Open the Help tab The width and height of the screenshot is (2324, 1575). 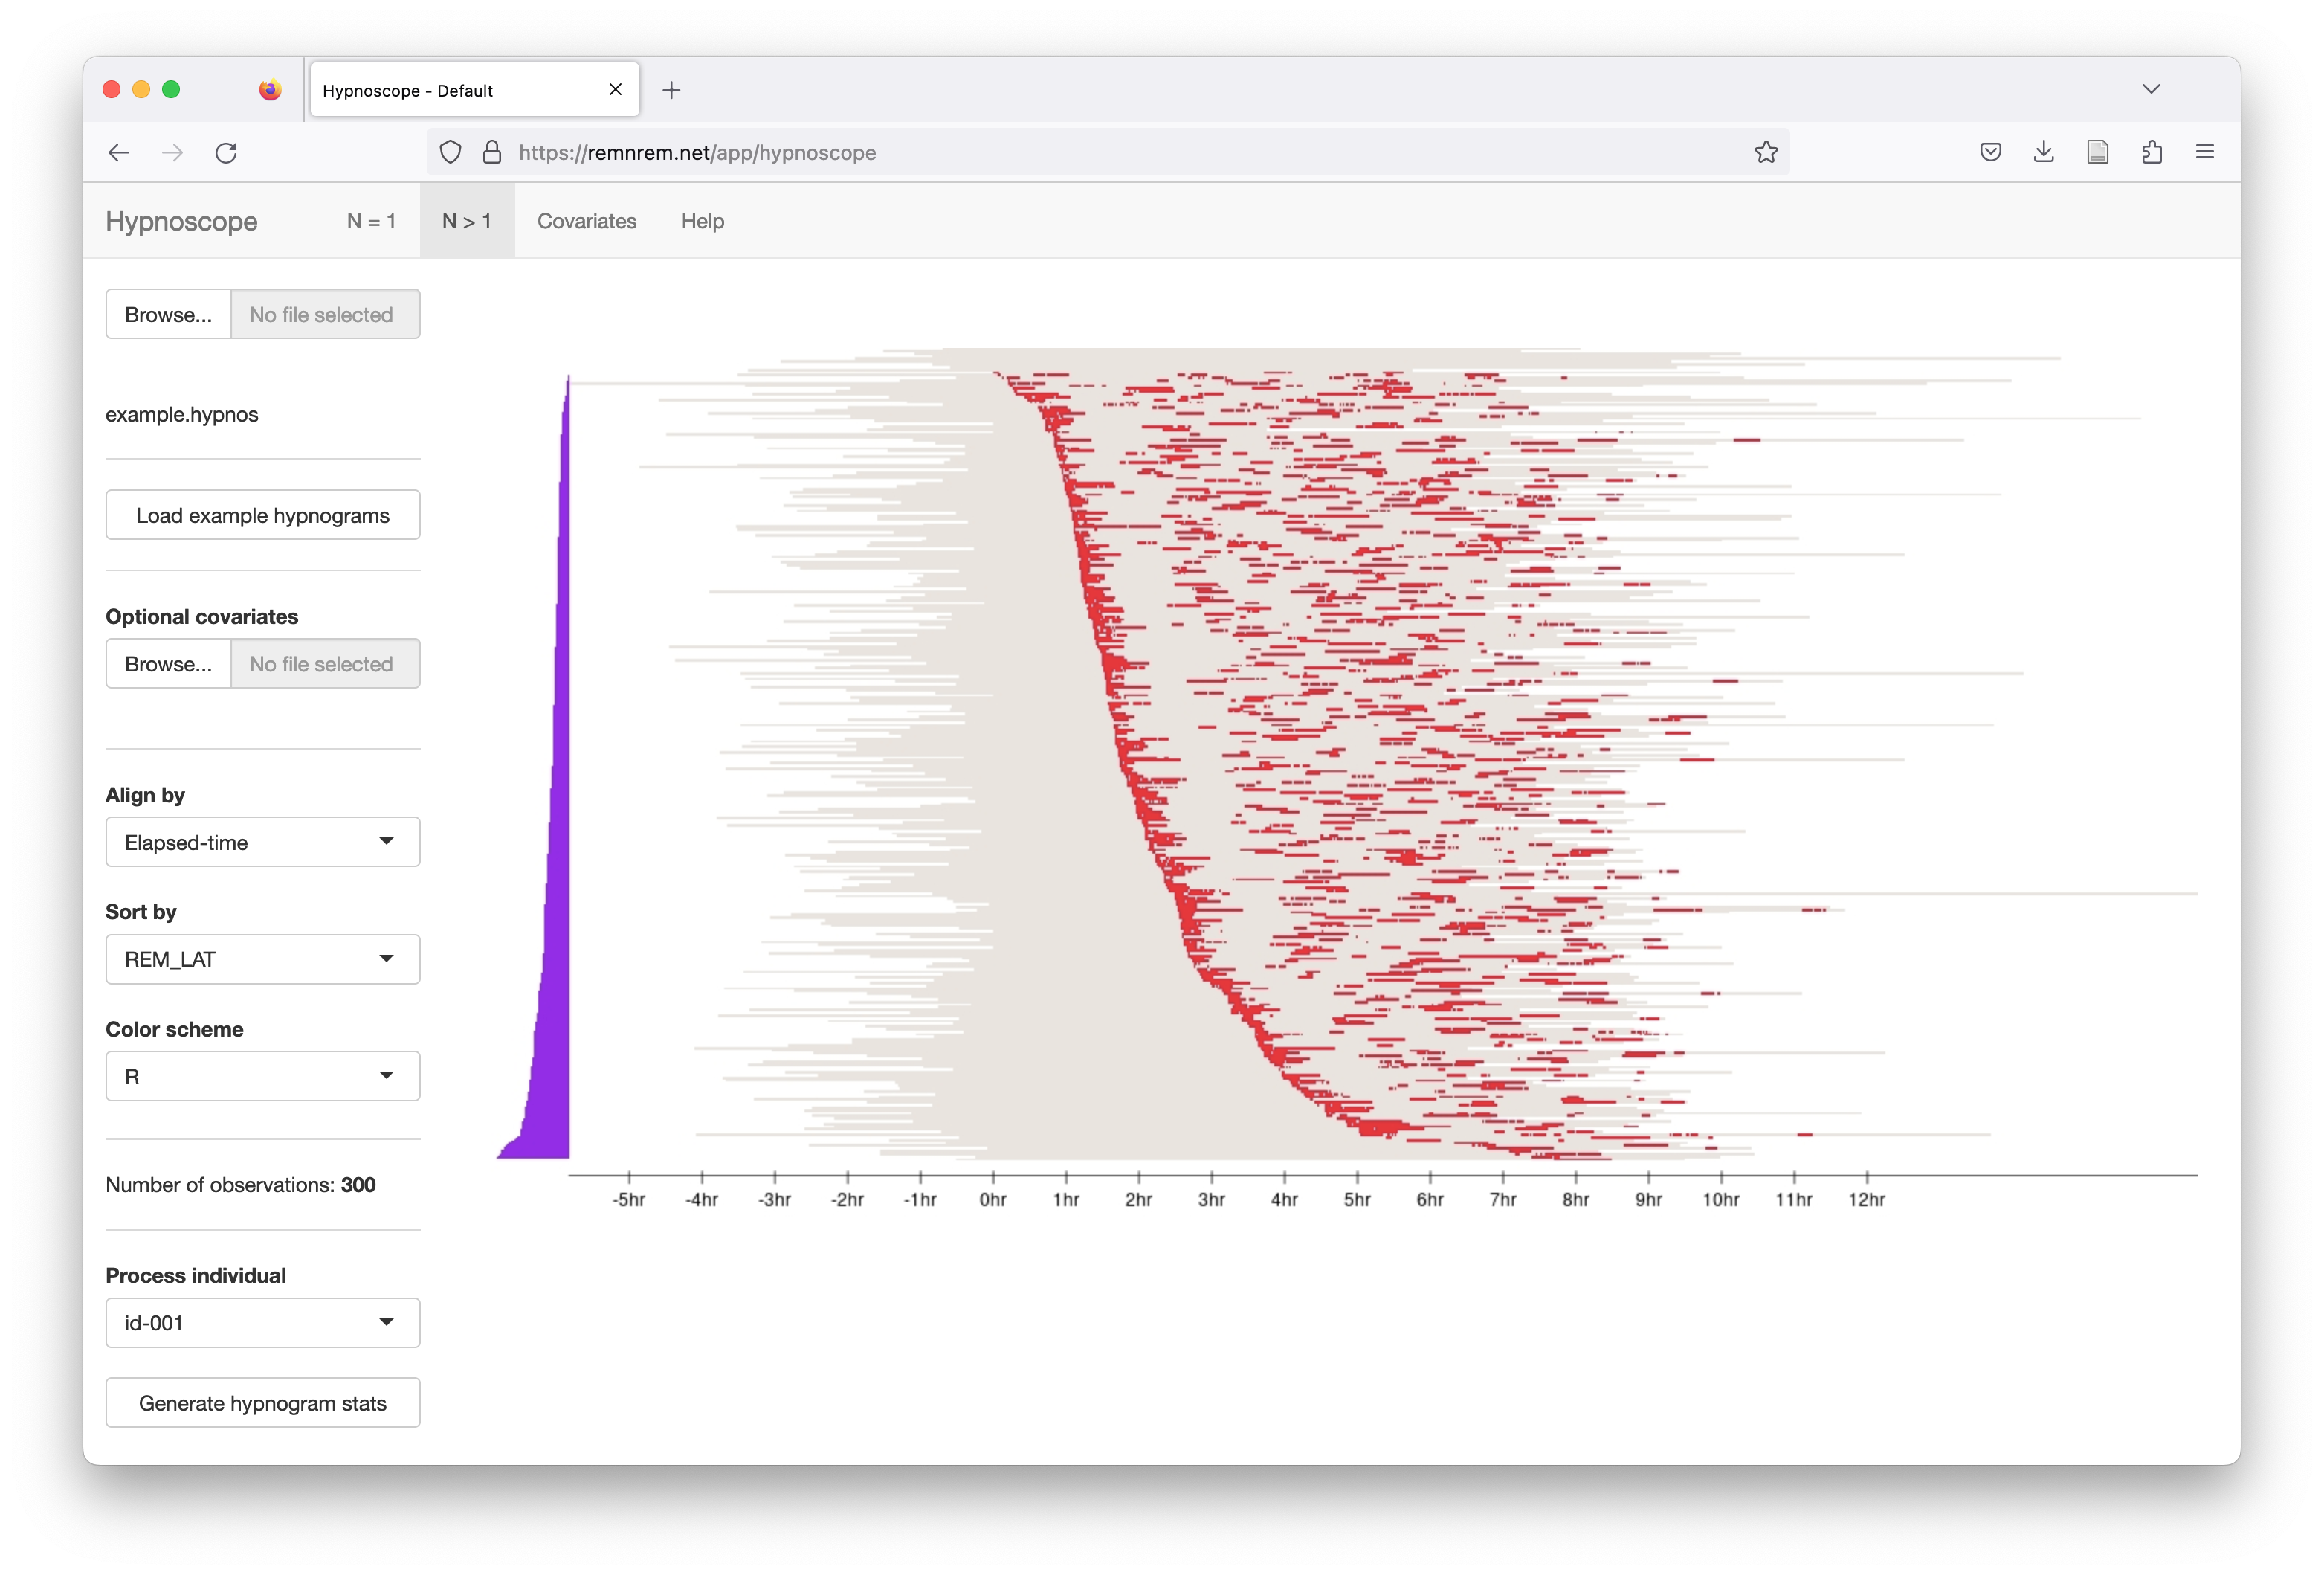tap(702, 221)
